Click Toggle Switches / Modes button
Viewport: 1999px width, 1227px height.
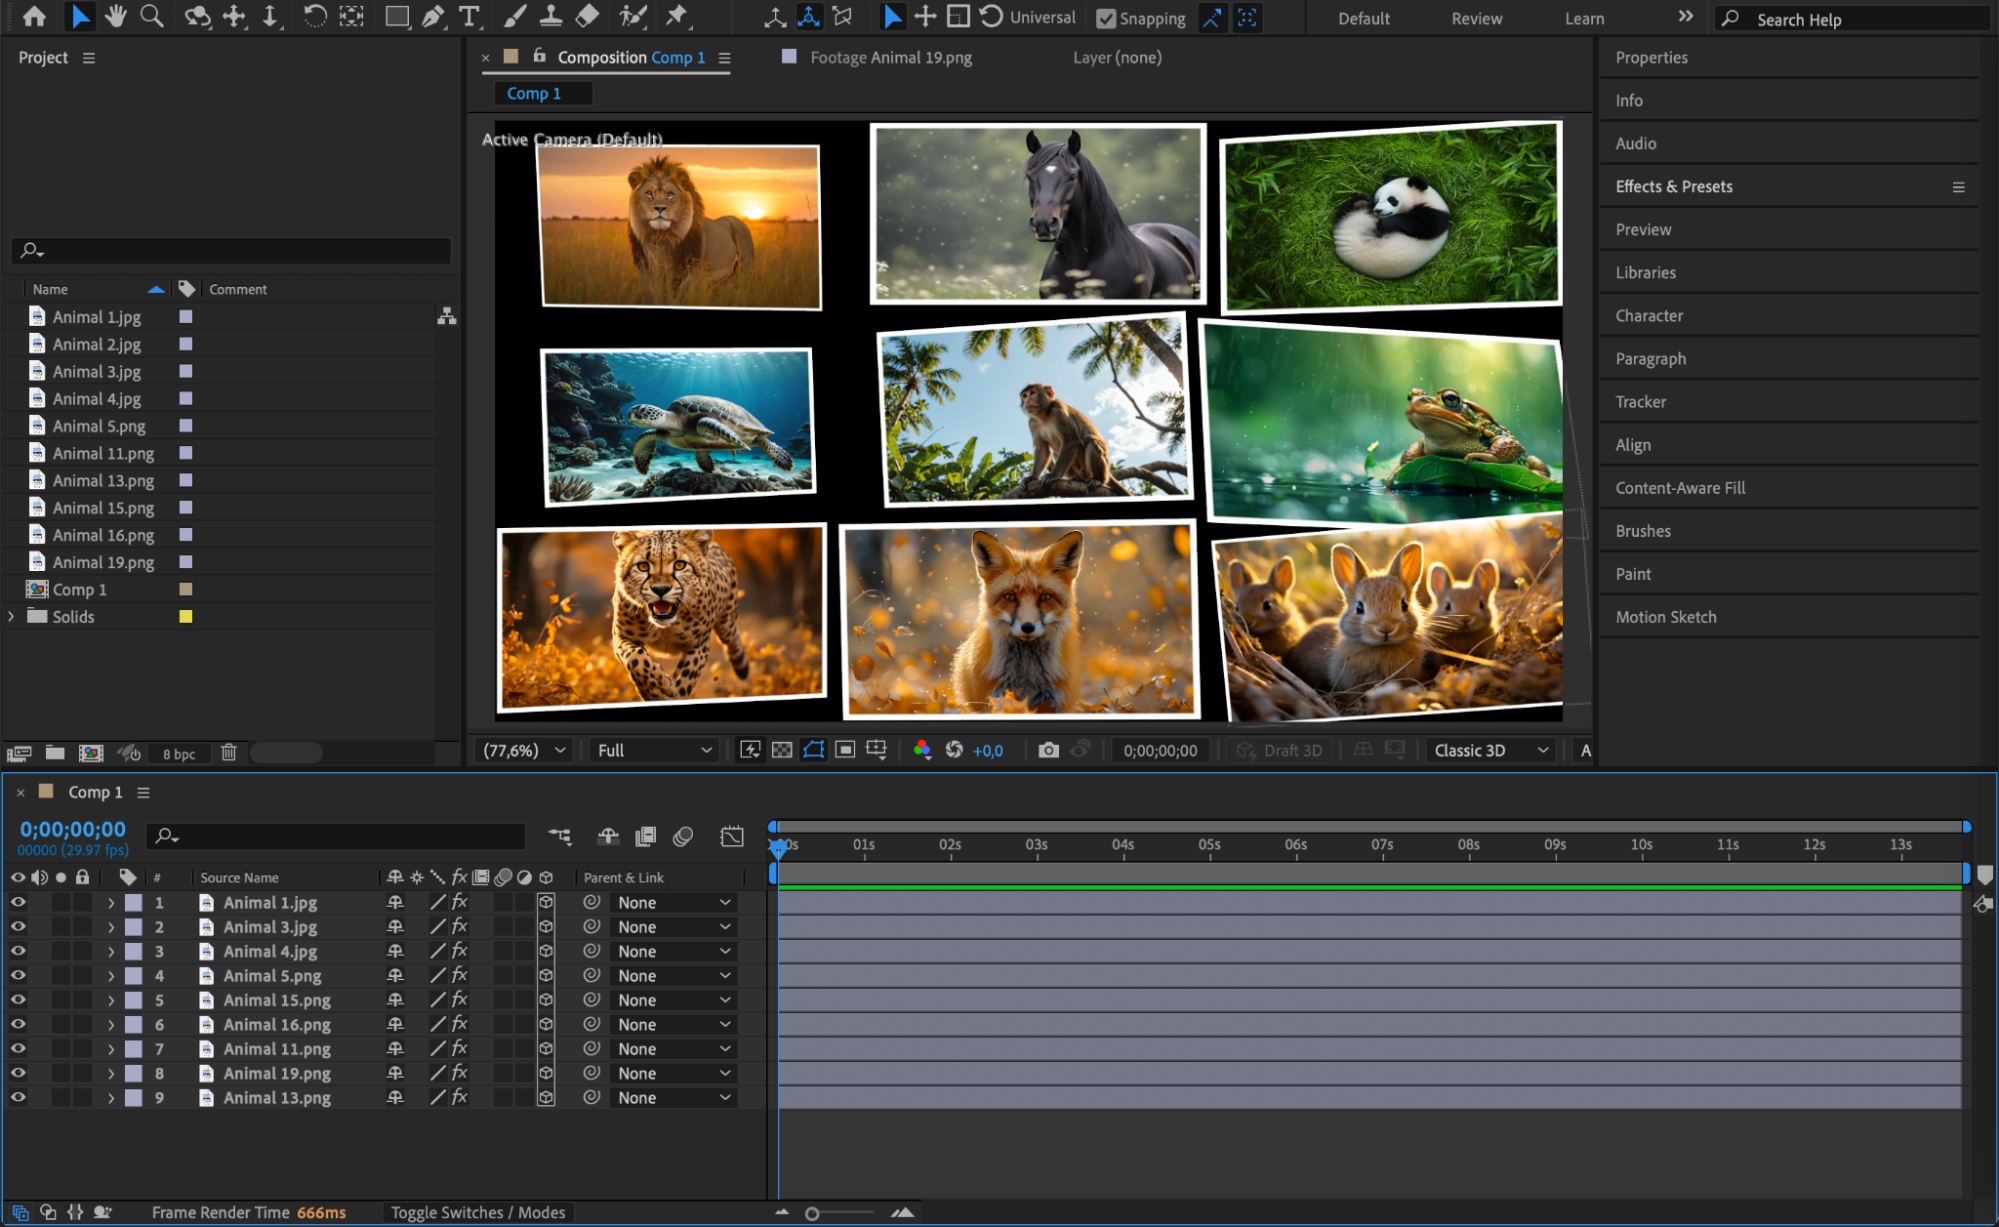point(478,1212)
